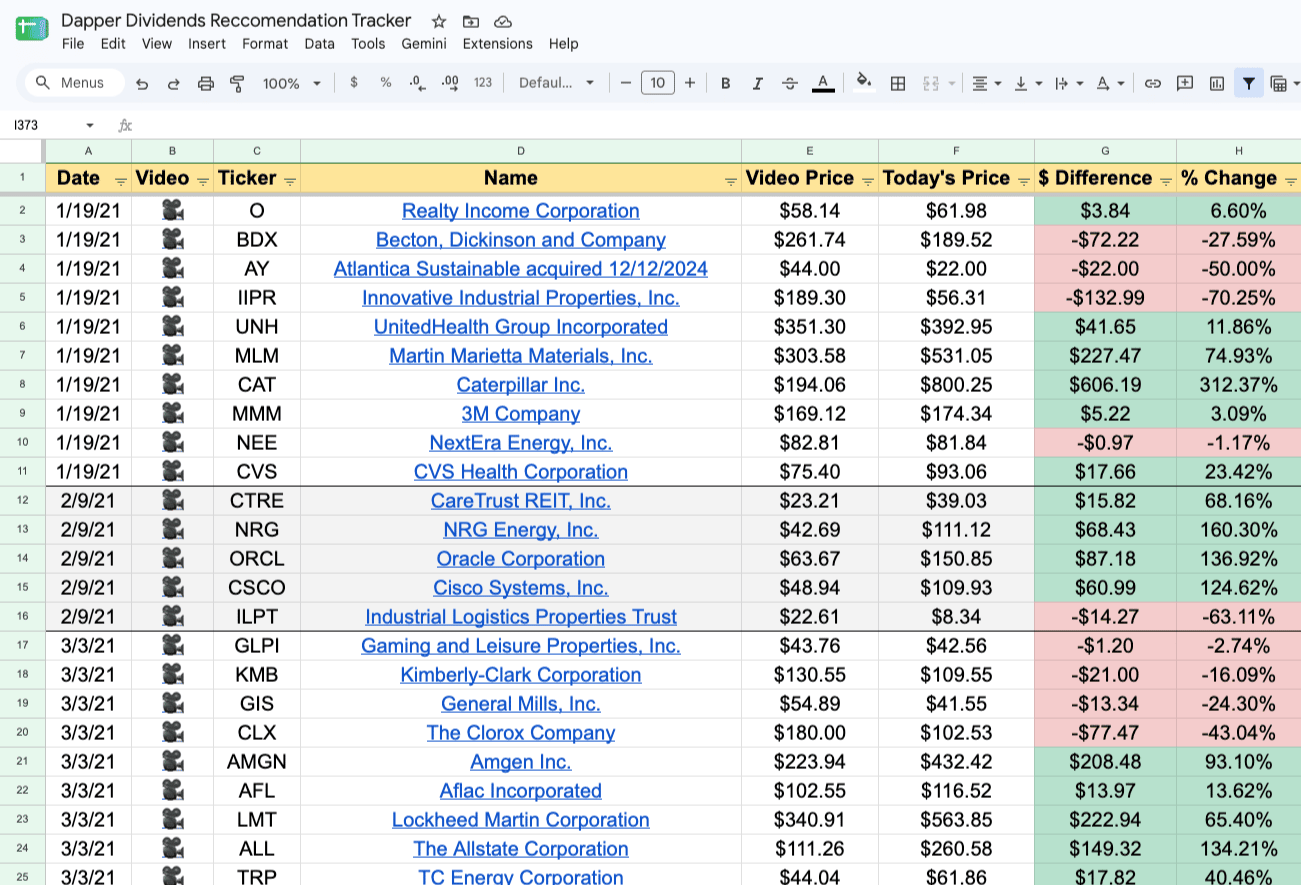Open the View menu
This screenshot has width=1301, height=885.
click(x=157, y=44)
